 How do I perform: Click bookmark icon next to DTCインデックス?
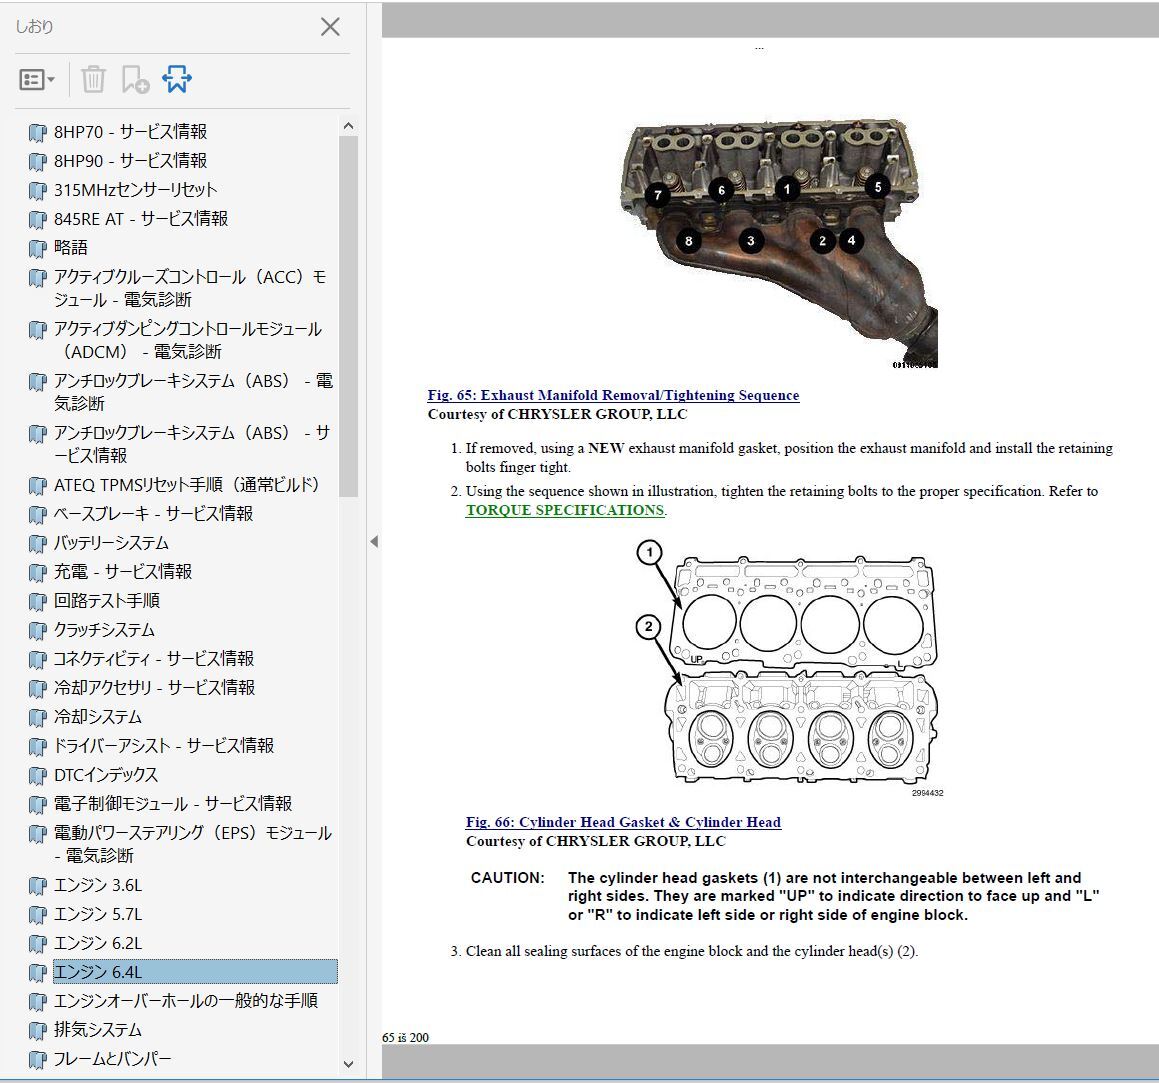point(38,775)
